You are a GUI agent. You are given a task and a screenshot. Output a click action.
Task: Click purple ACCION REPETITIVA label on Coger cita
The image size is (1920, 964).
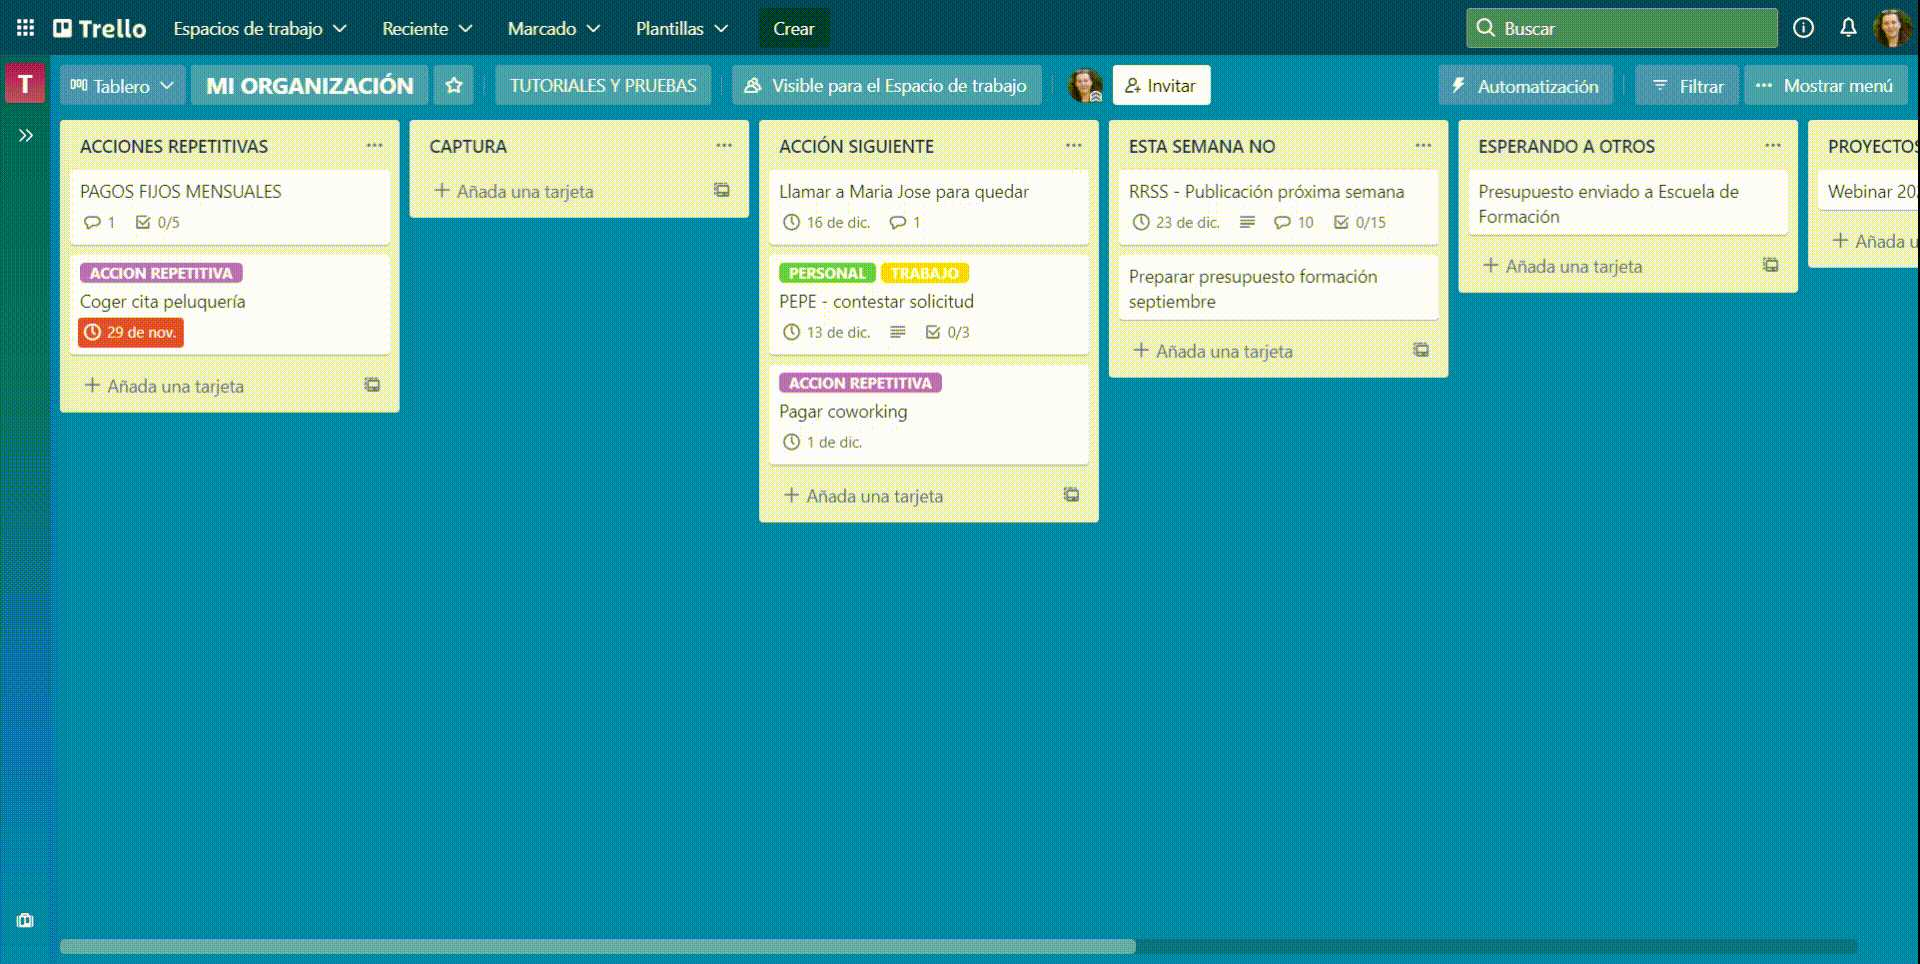(x=161, y=273)
